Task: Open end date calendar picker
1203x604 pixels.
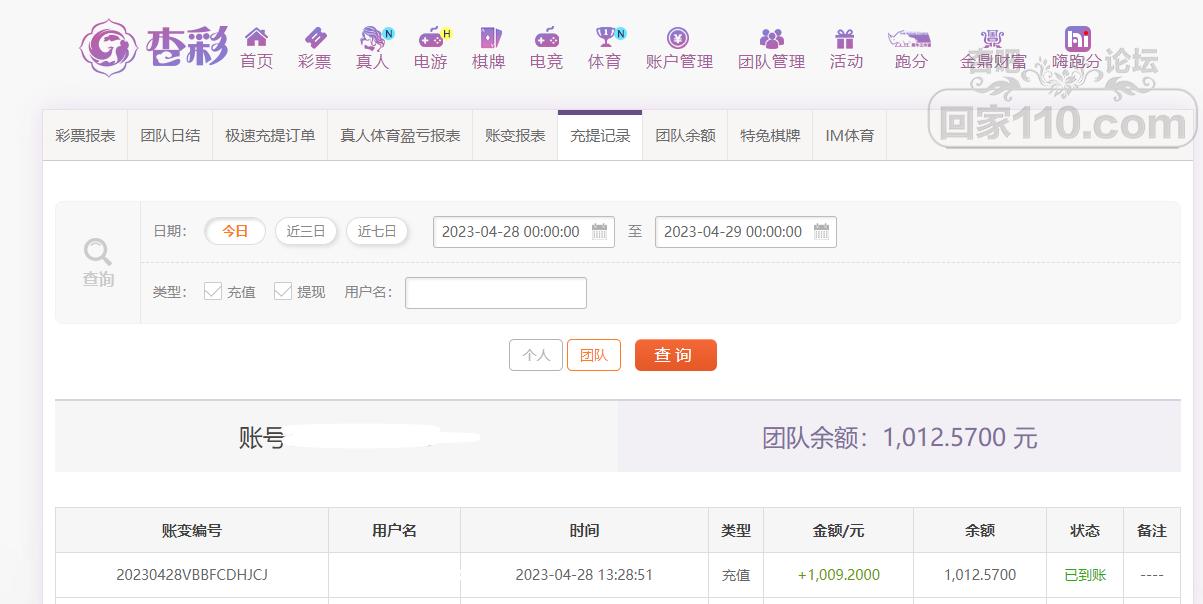Action: click(x=821, y=231)
